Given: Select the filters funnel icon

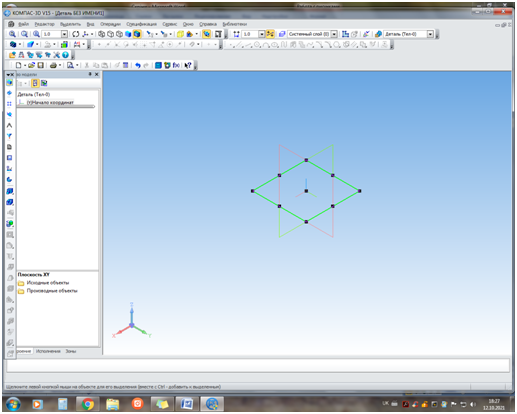Looking at the screenshot, I should (9, 136).
